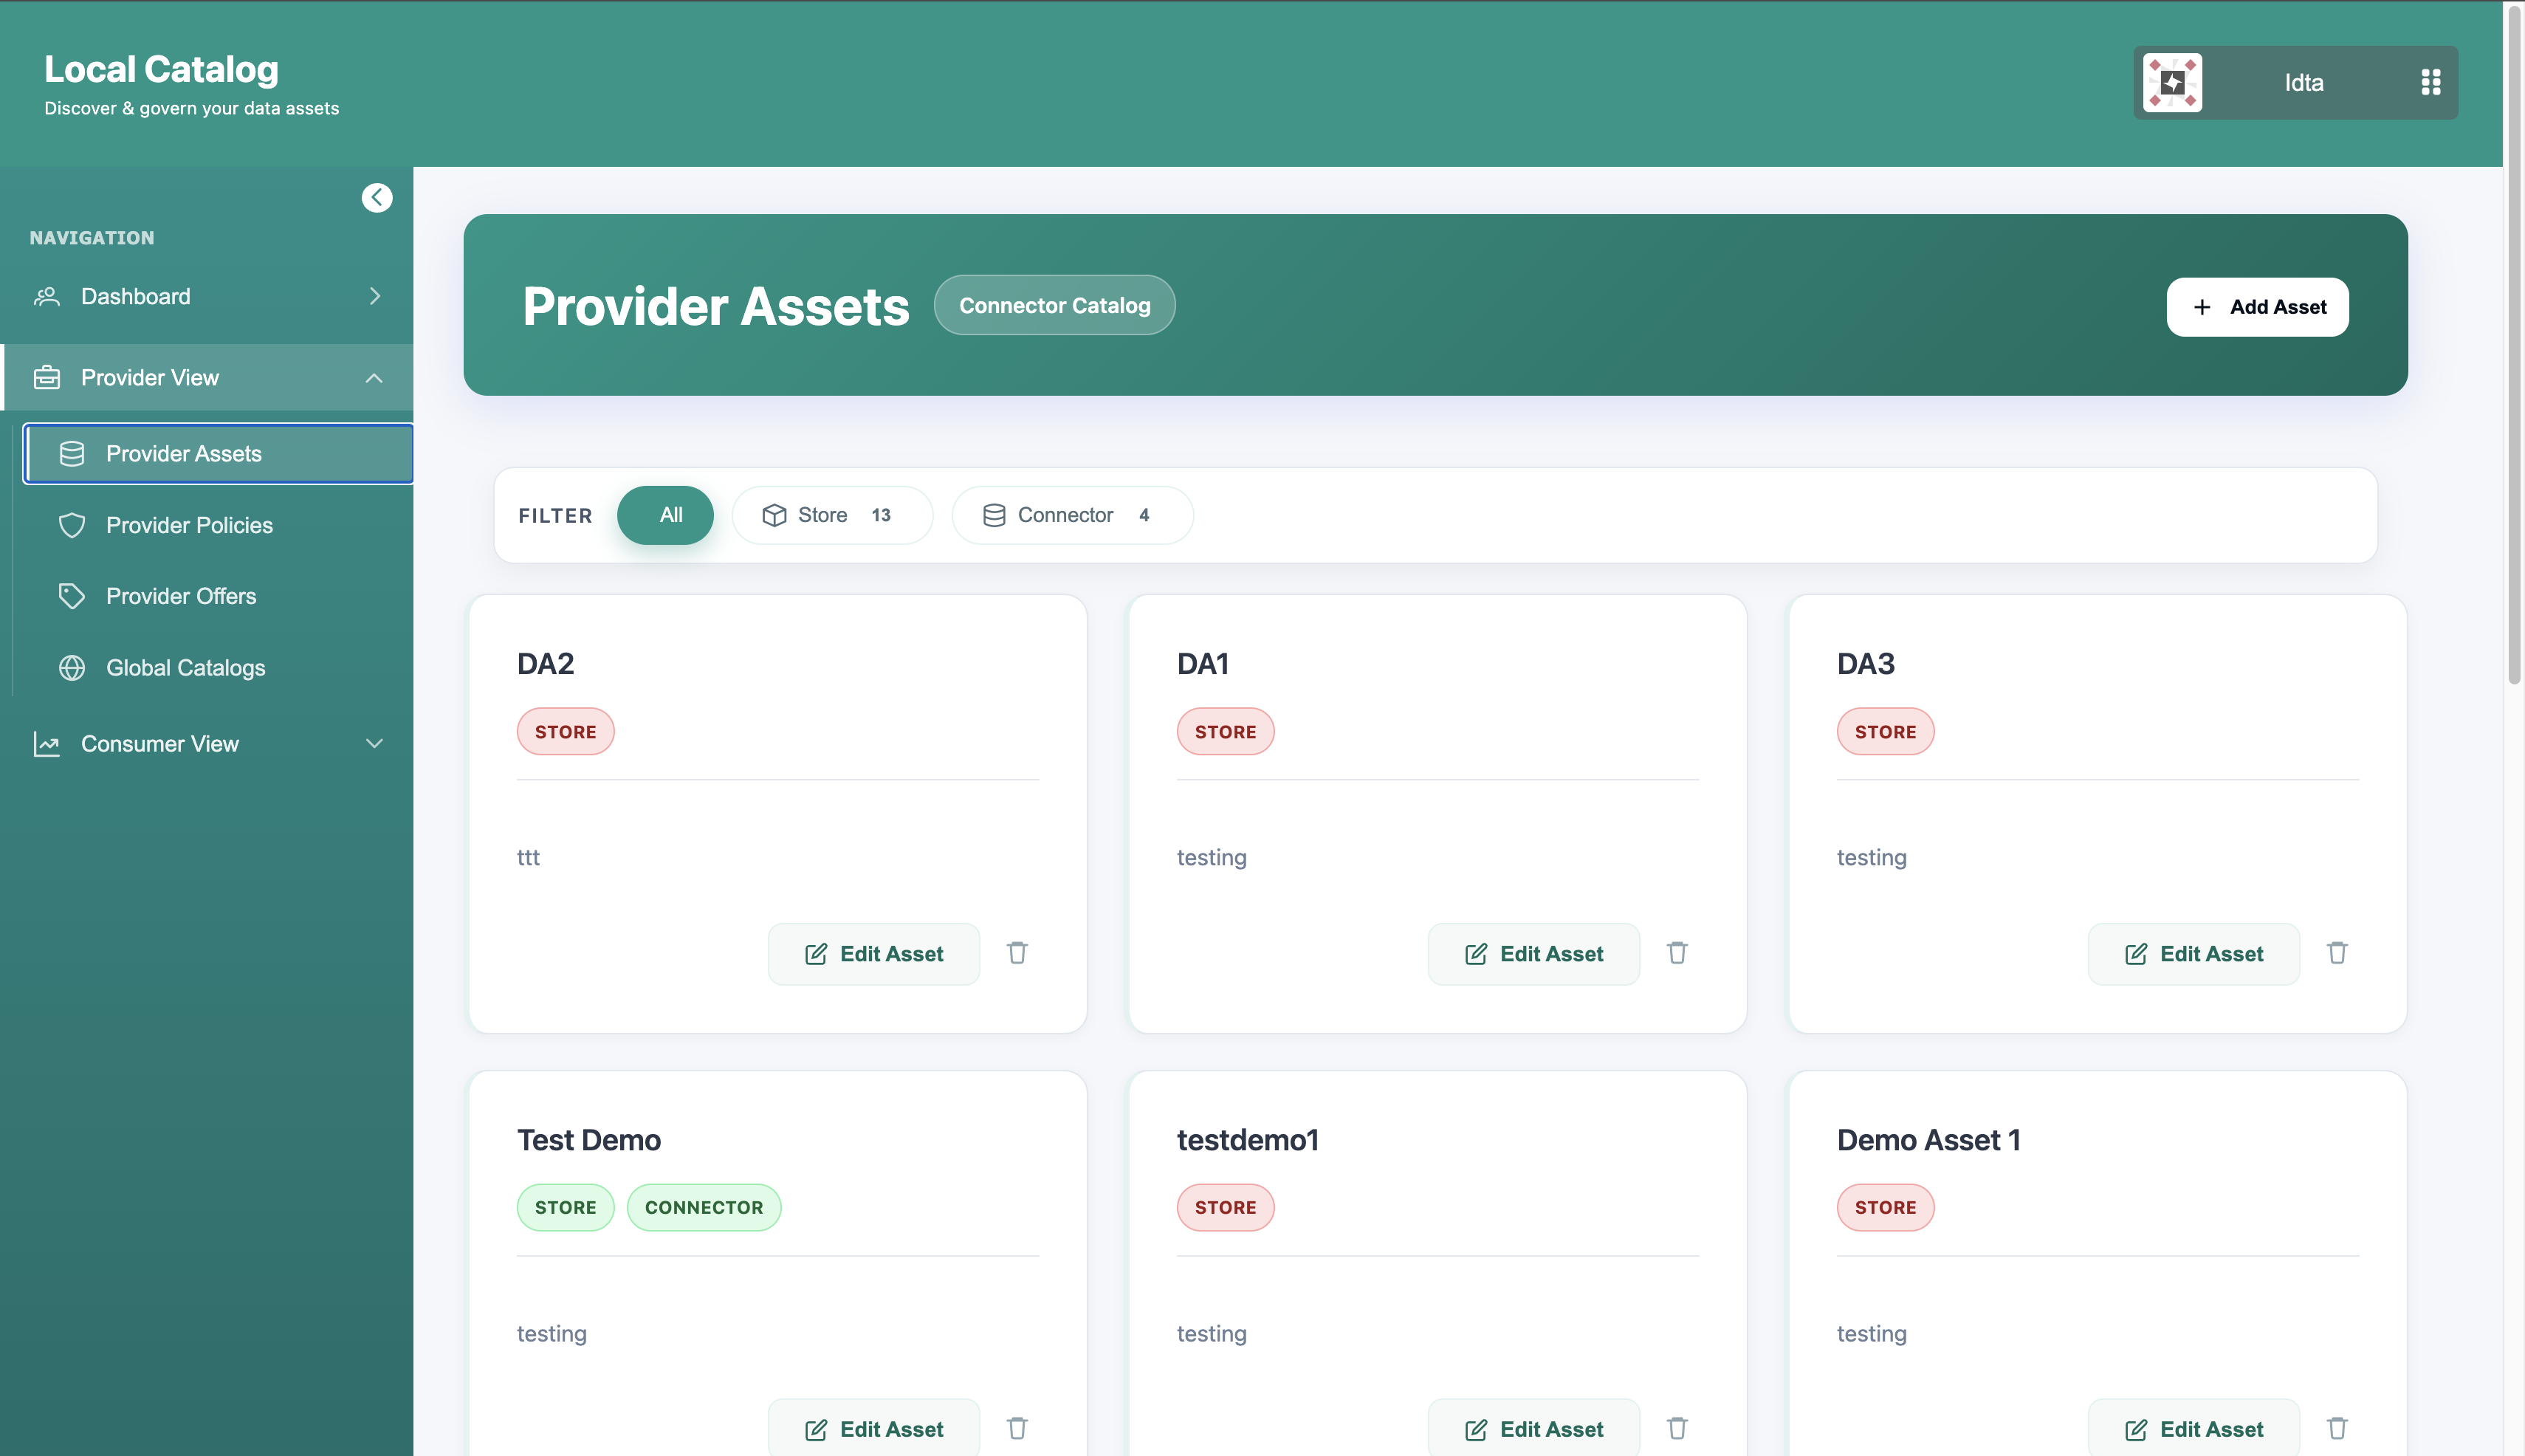Screen dimensions: 2525x1456
Task: Click the green STORE tag on Test Demo
Action: (565, 1207)
